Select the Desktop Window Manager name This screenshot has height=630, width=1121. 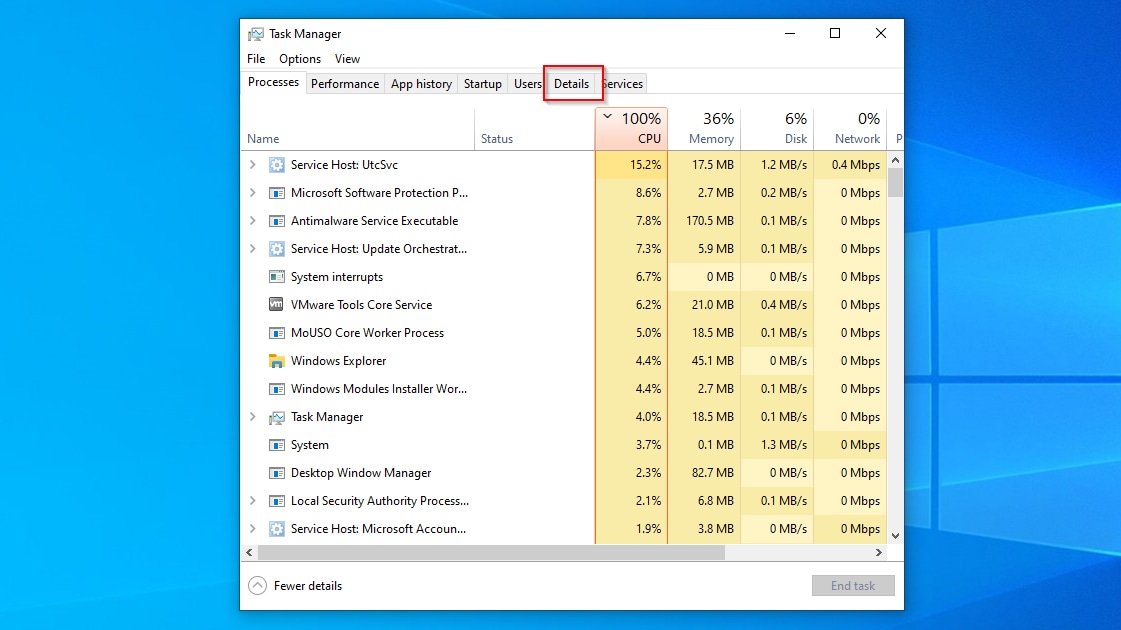coord(361,473)
